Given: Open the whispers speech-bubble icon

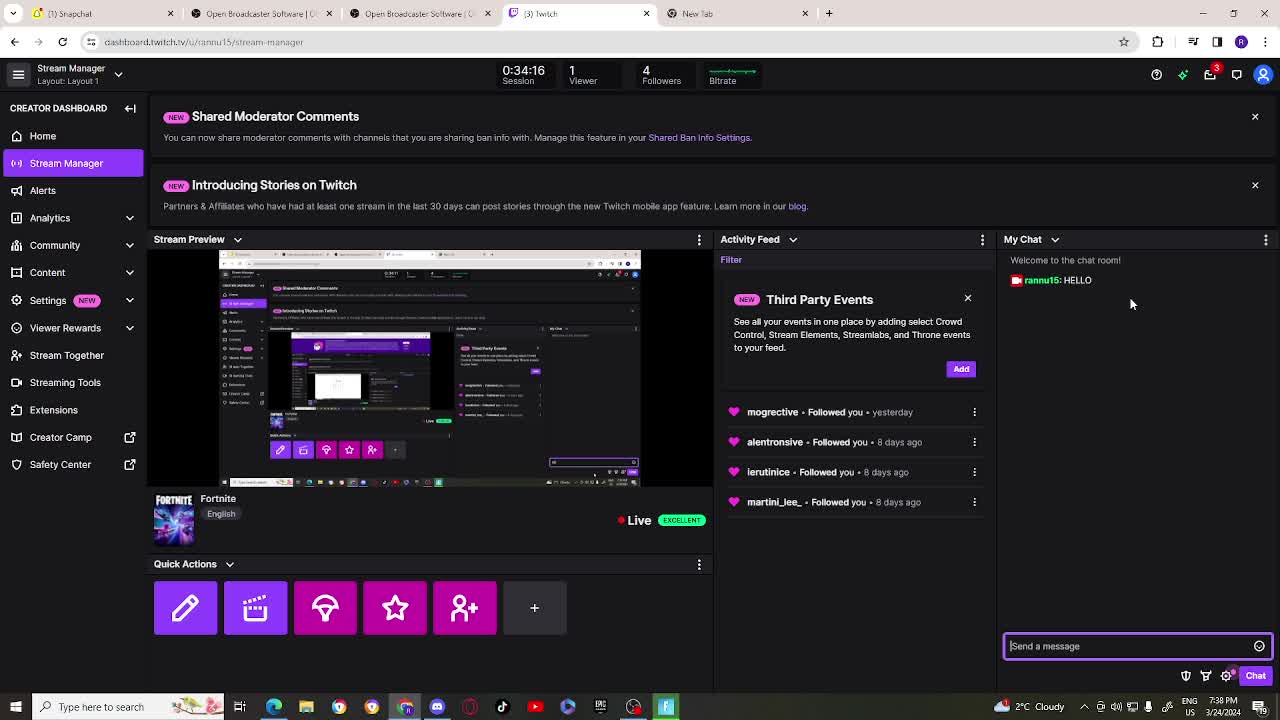Looking at the screenshot, I should (x=1237, y=74).
